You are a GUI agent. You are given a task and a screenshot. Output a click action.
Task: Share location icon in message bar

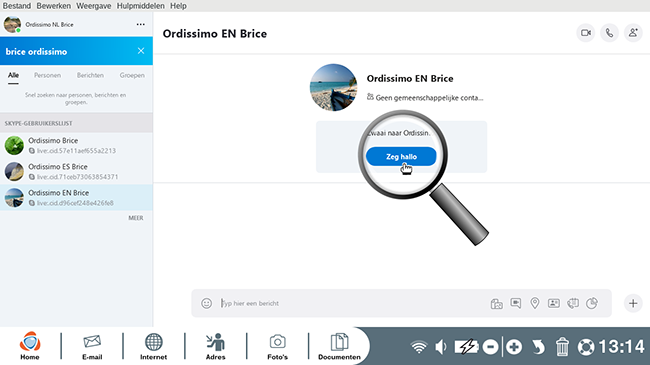[x=535, y=303]
